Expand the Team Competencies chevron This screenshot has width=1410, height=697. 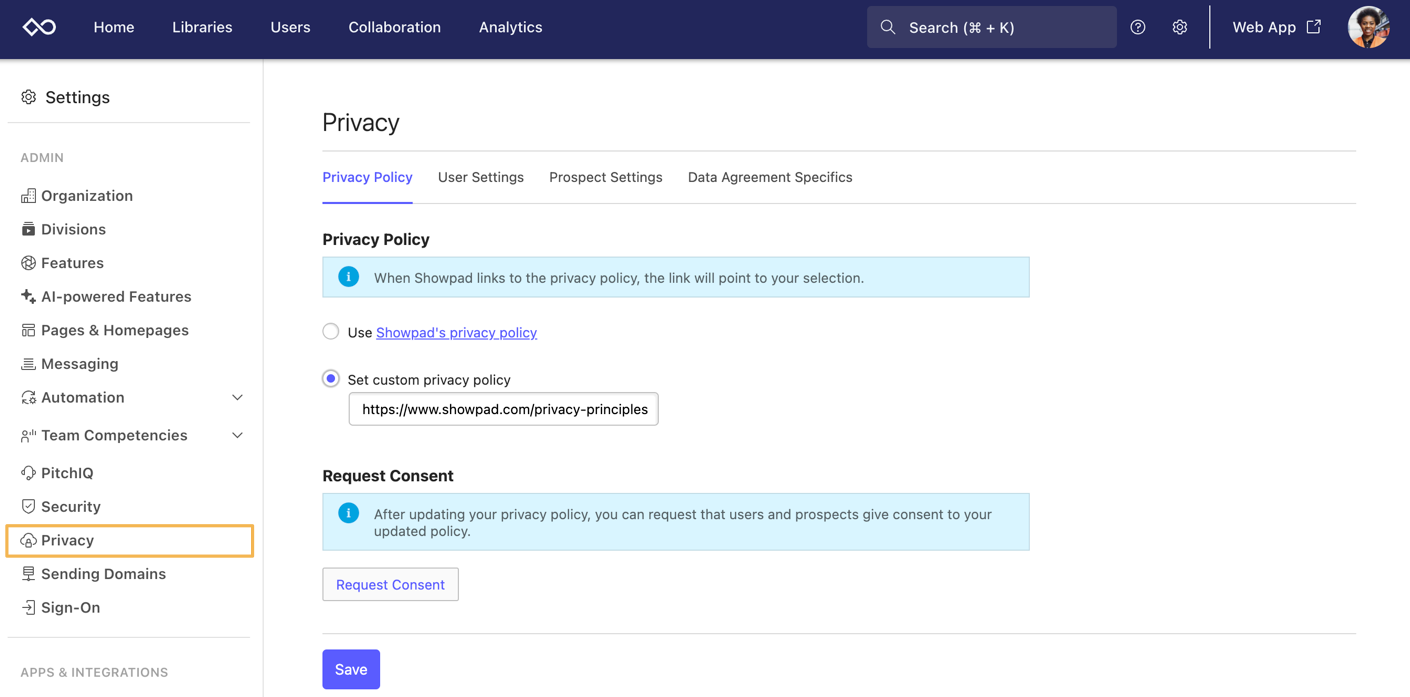tap(237, 436)
